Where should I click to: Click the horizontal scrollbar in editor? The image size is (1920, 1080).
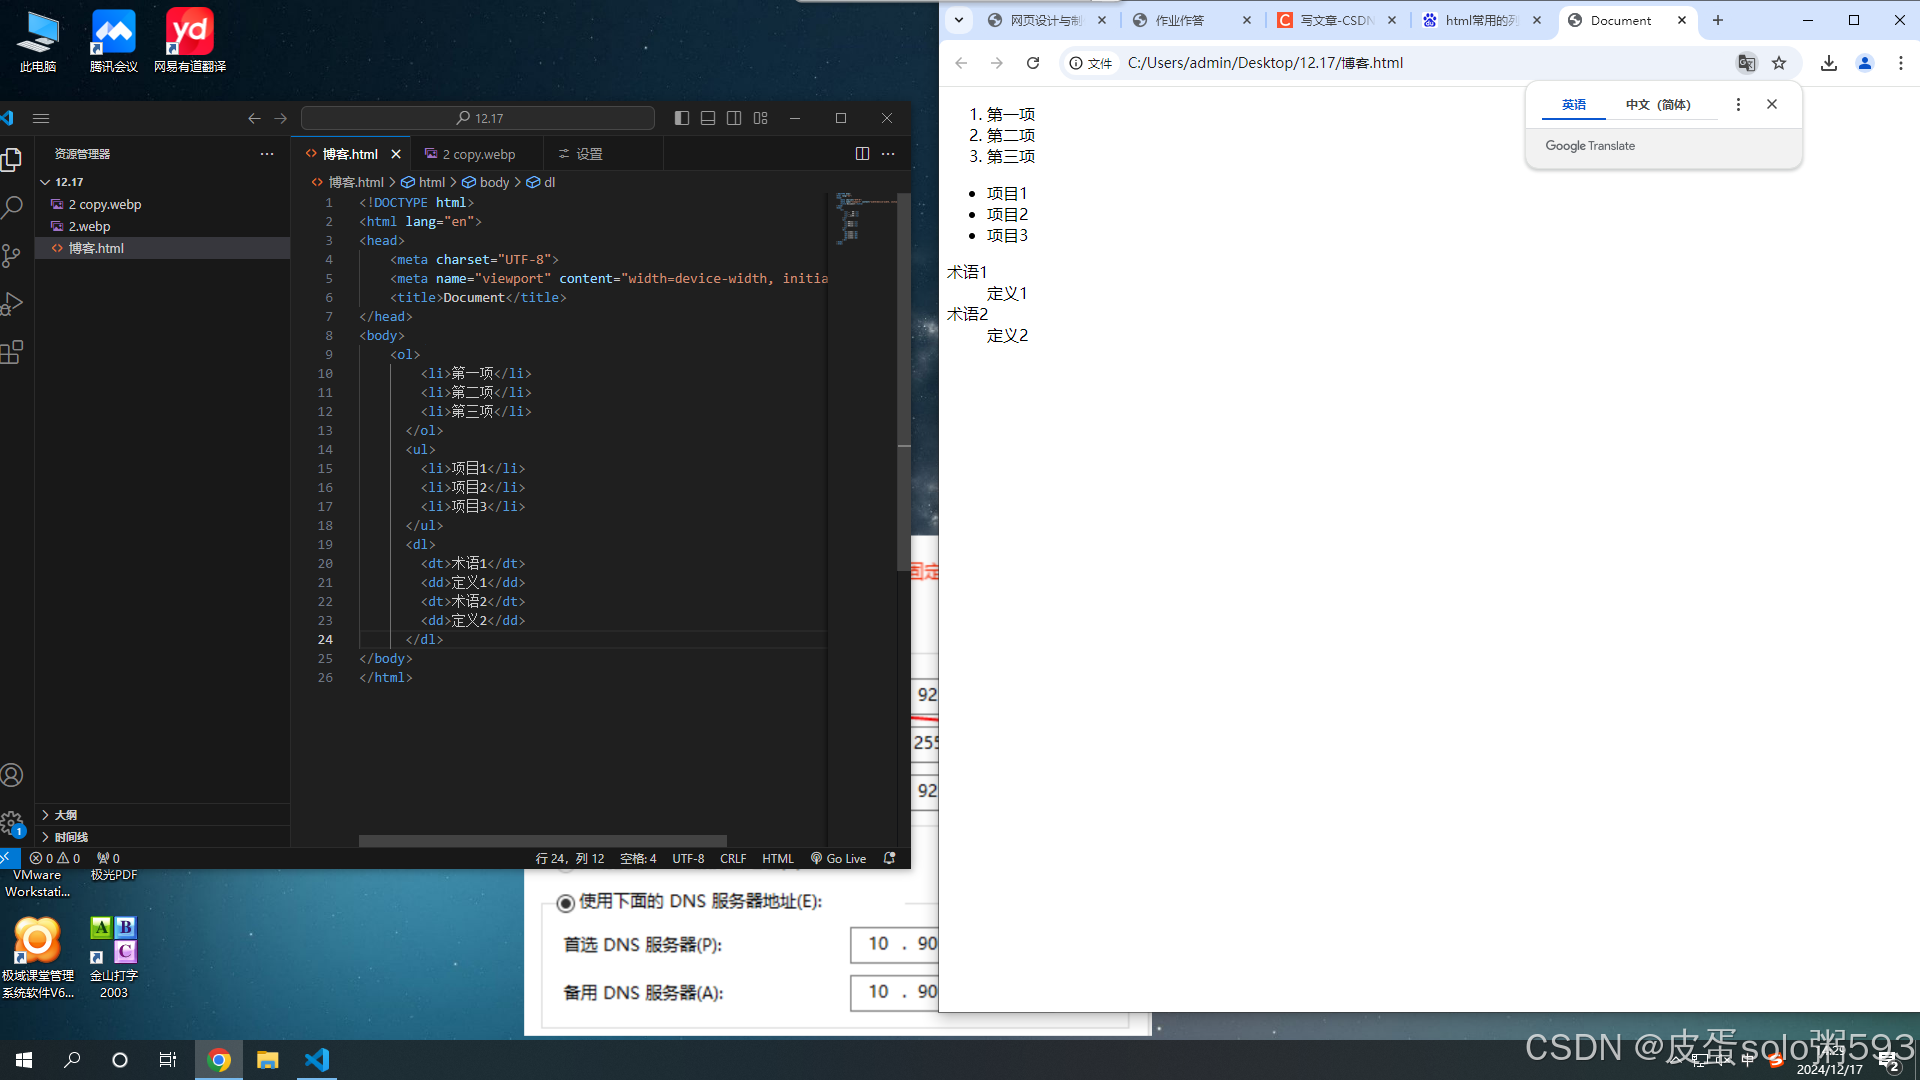542,841
